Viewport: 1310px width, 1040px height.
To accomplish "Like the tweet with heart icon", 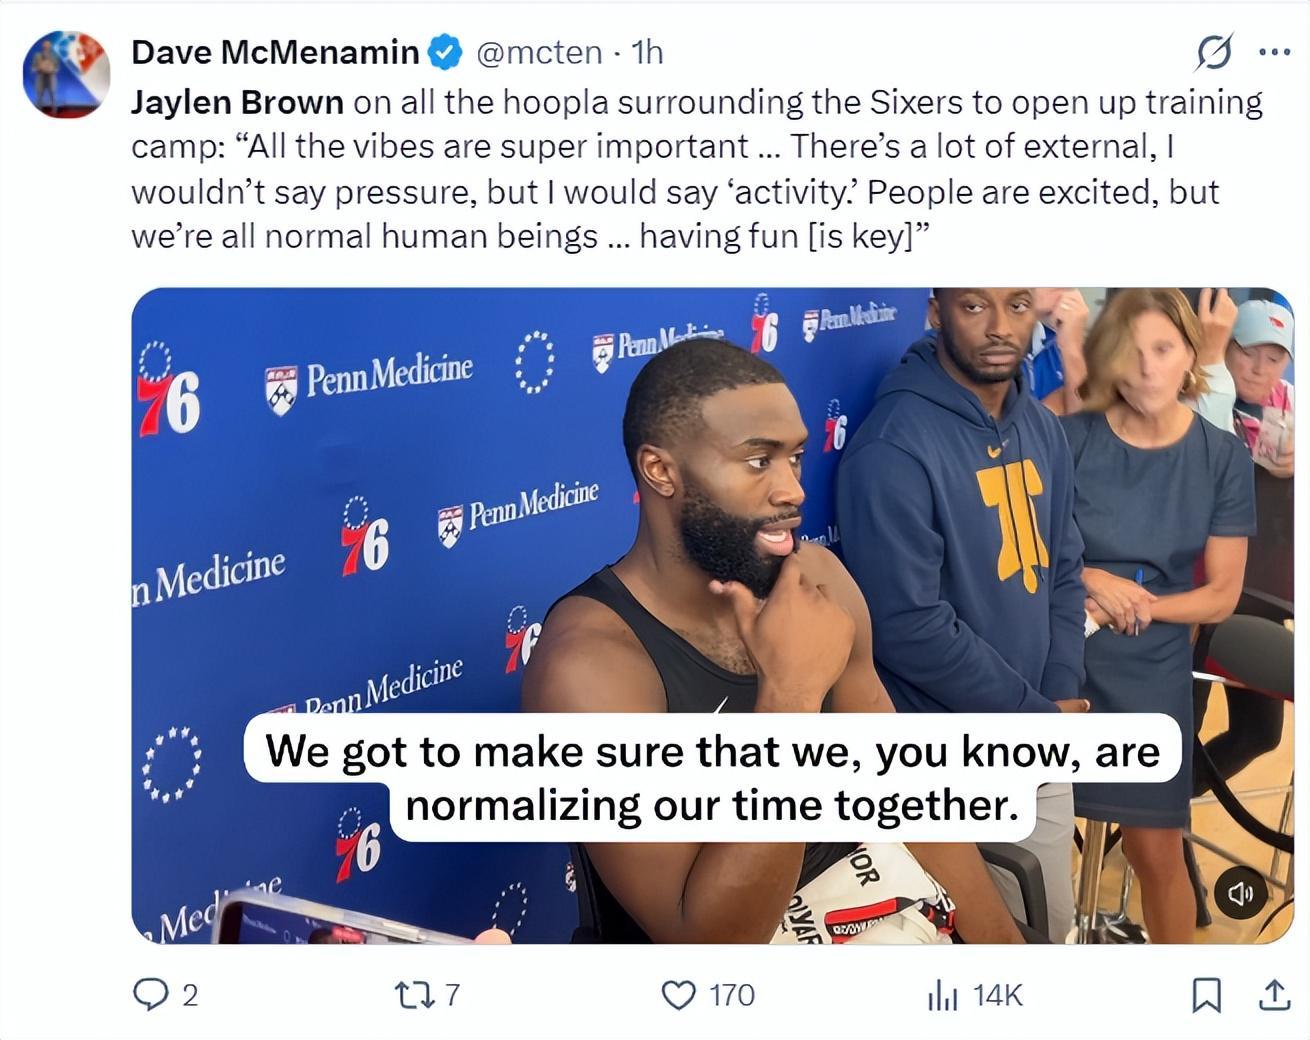I will click(679, 995).
